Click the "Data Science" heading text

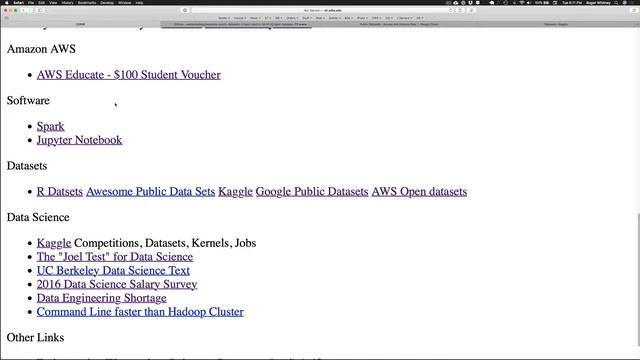point(38,217)
